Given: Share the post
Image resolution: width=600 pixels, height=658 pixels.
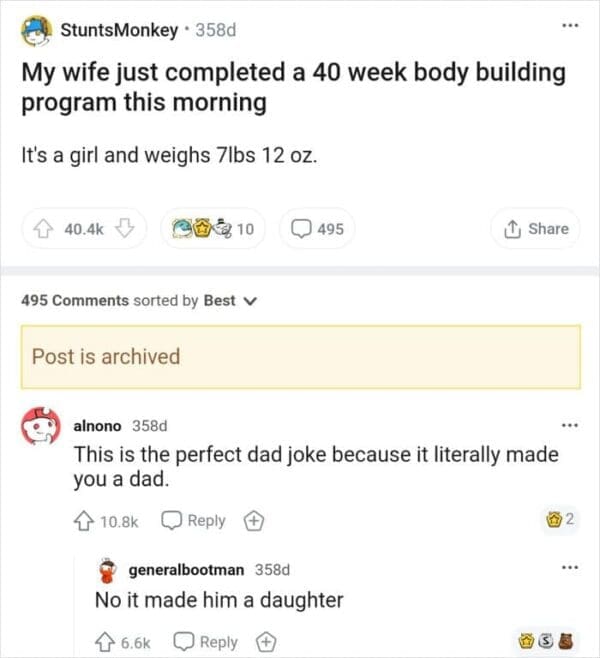Looking at the screenshot, I should (538, 229).
